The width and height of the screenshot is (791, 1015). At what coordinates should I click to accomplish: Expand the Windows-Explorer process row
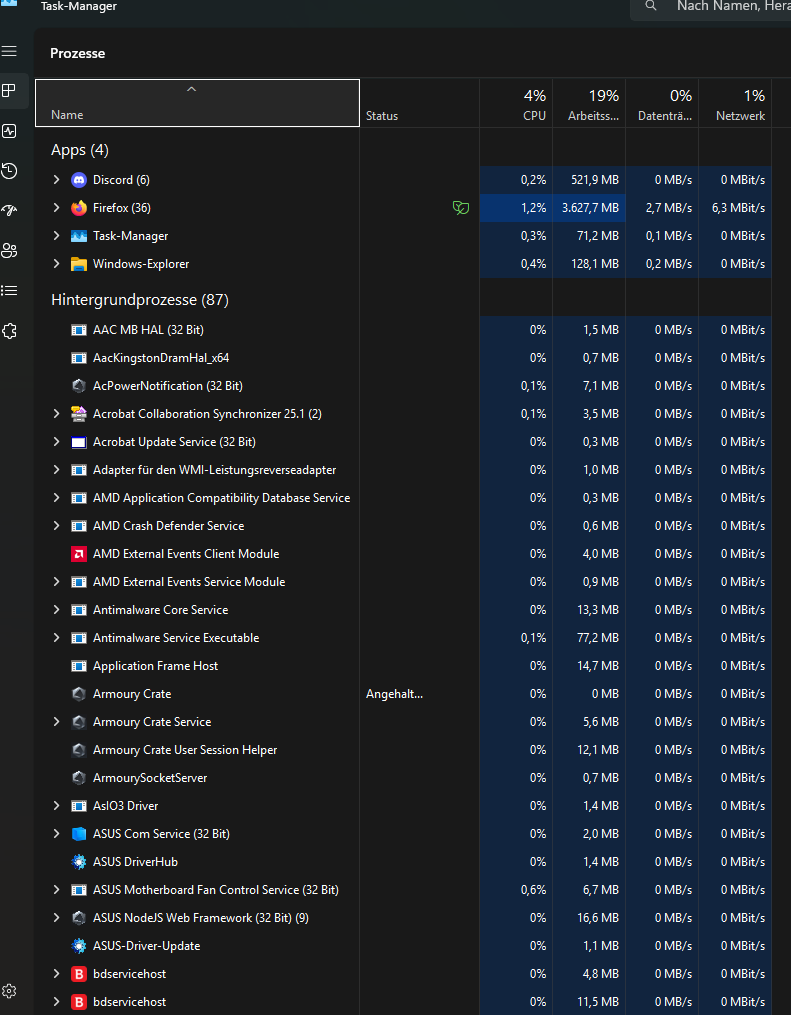(x=56, y=263)
